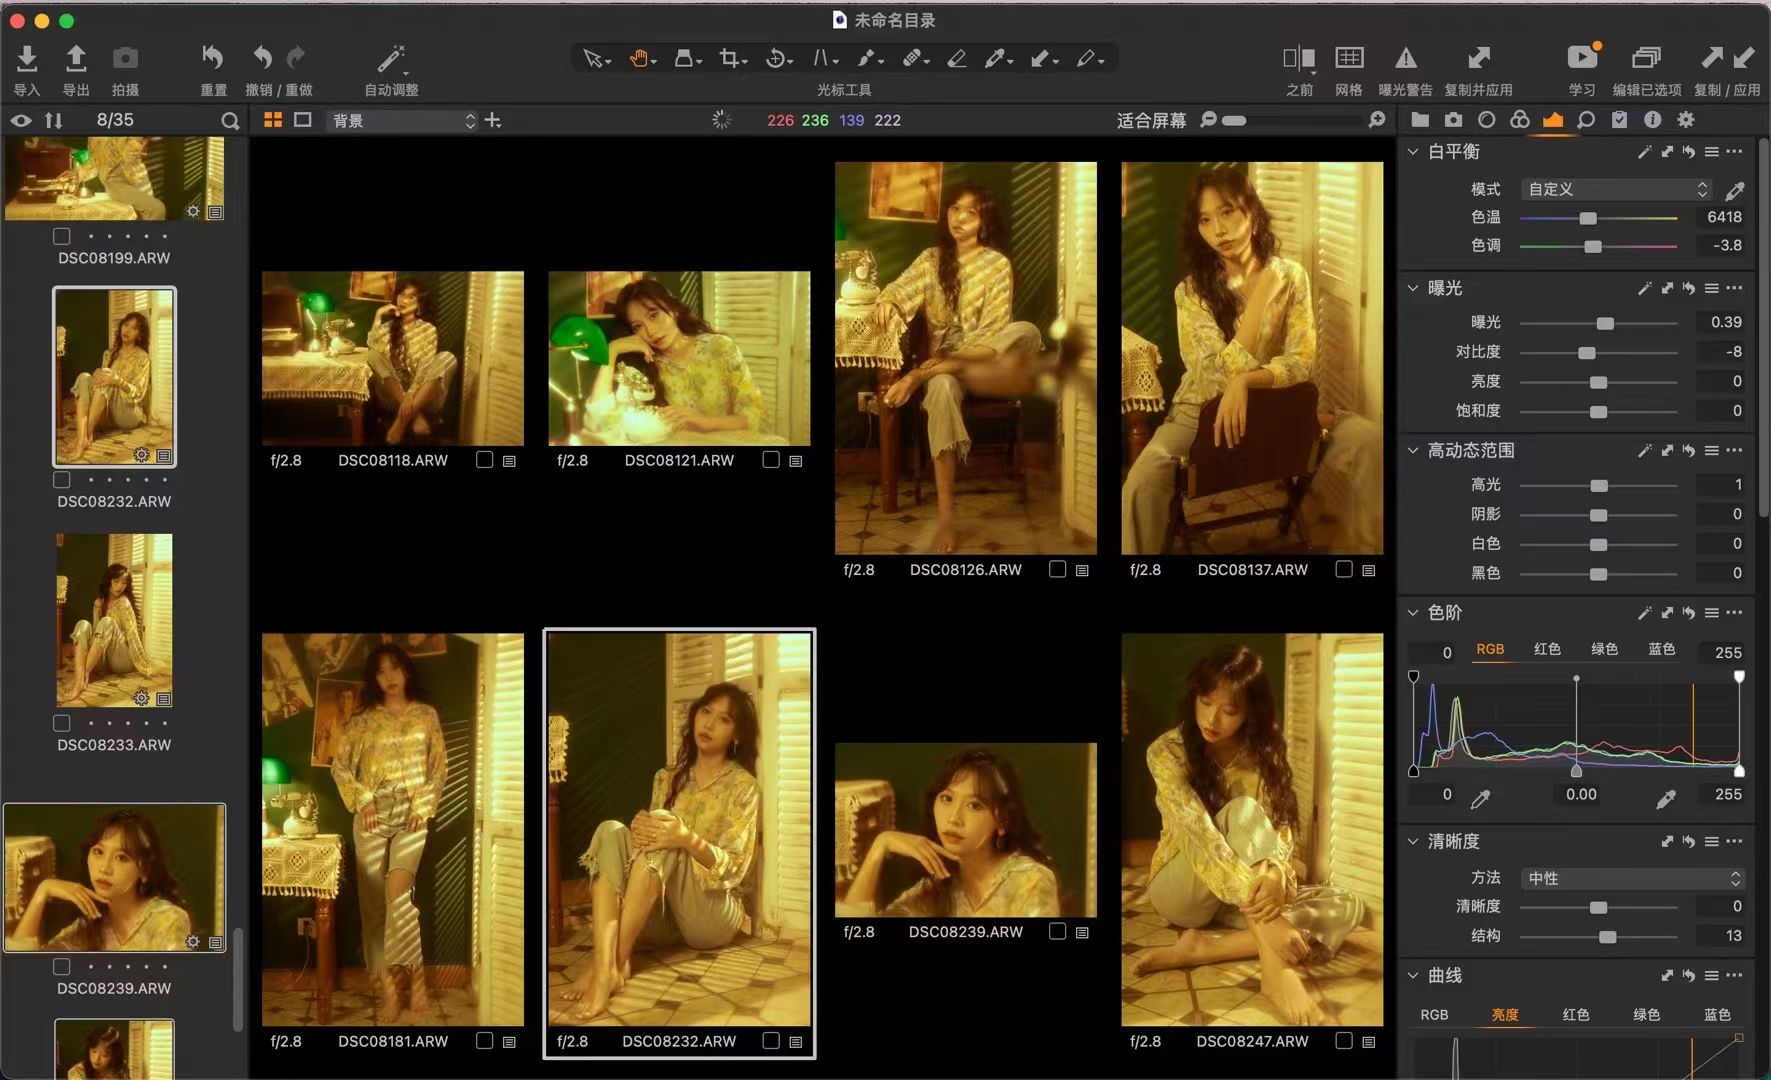Click the 适合屏幕 fit-to-screen button
The image size is (1771, 1080).
pyautogui.click(x=1151, y=121)
